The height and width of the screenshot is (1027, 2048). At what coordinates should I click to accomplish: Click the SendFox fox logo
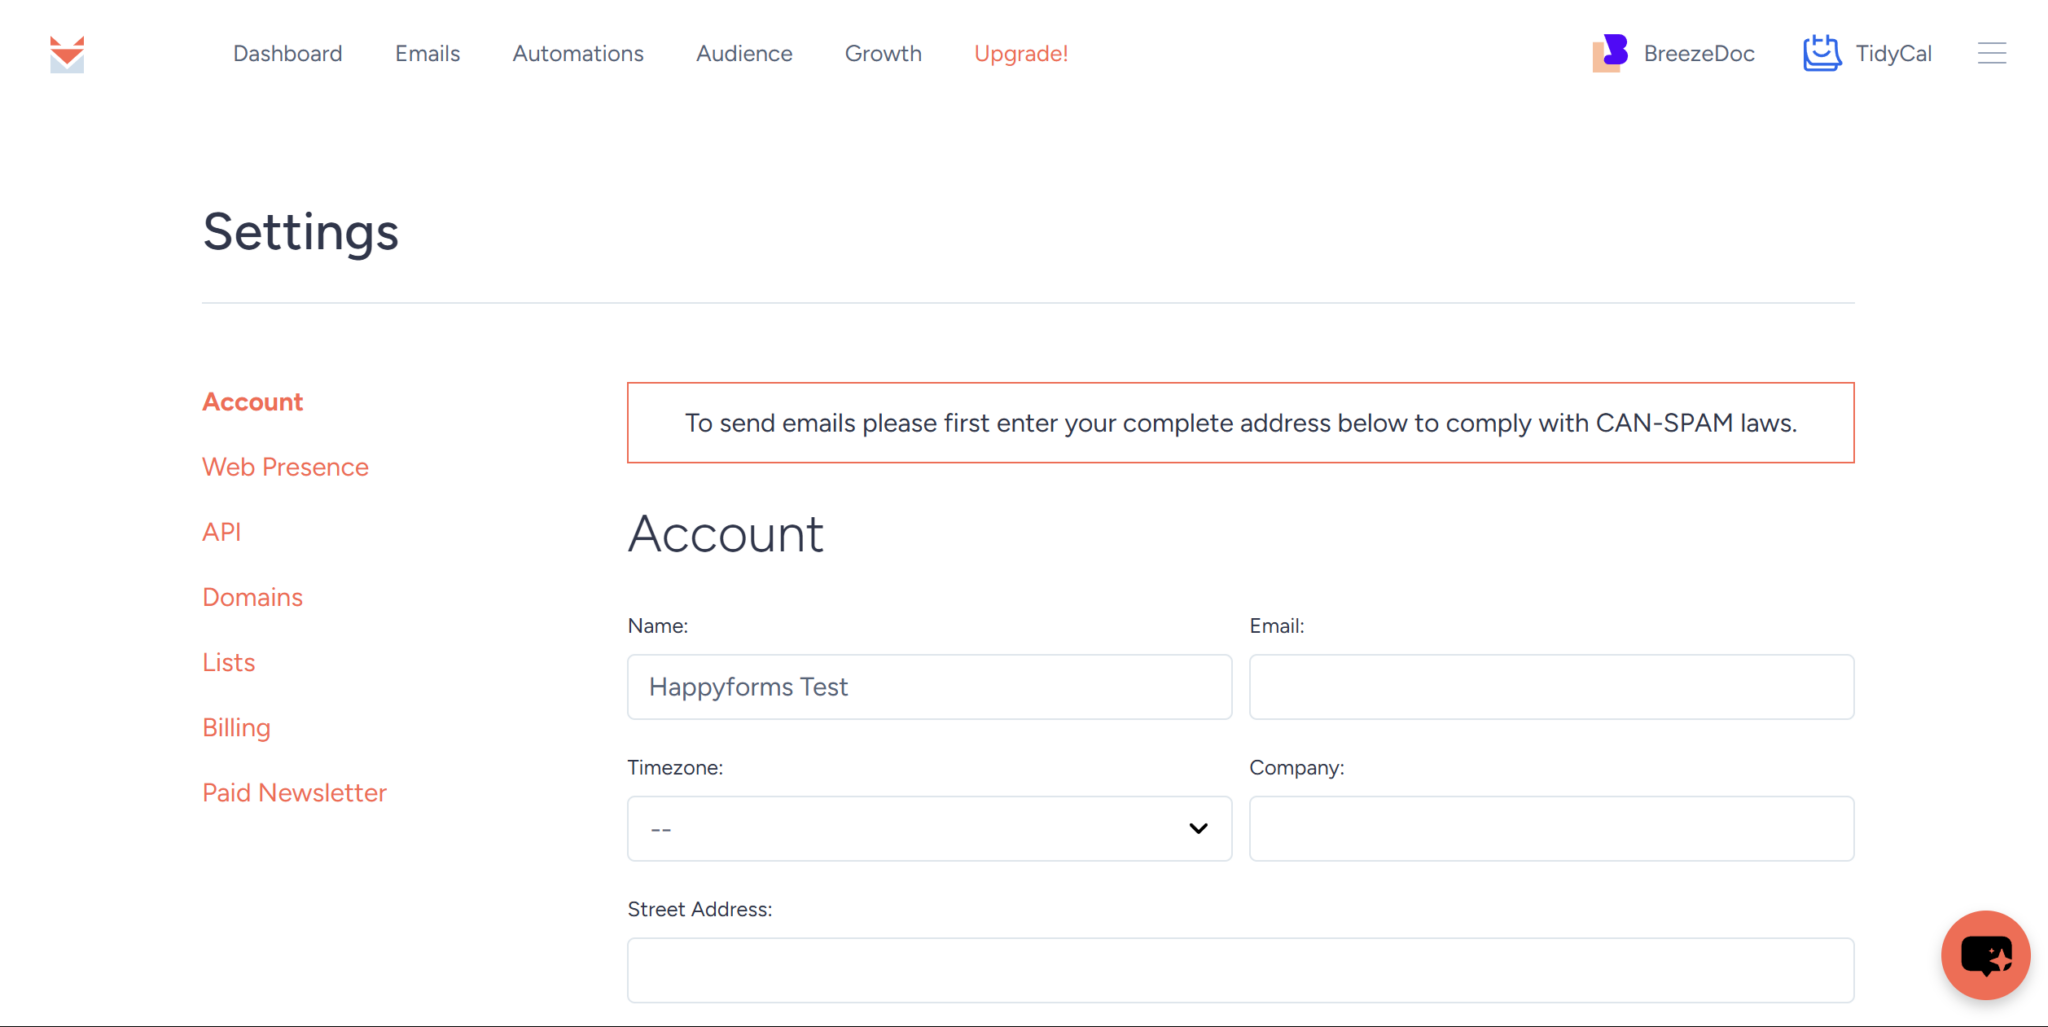[65, 54]
